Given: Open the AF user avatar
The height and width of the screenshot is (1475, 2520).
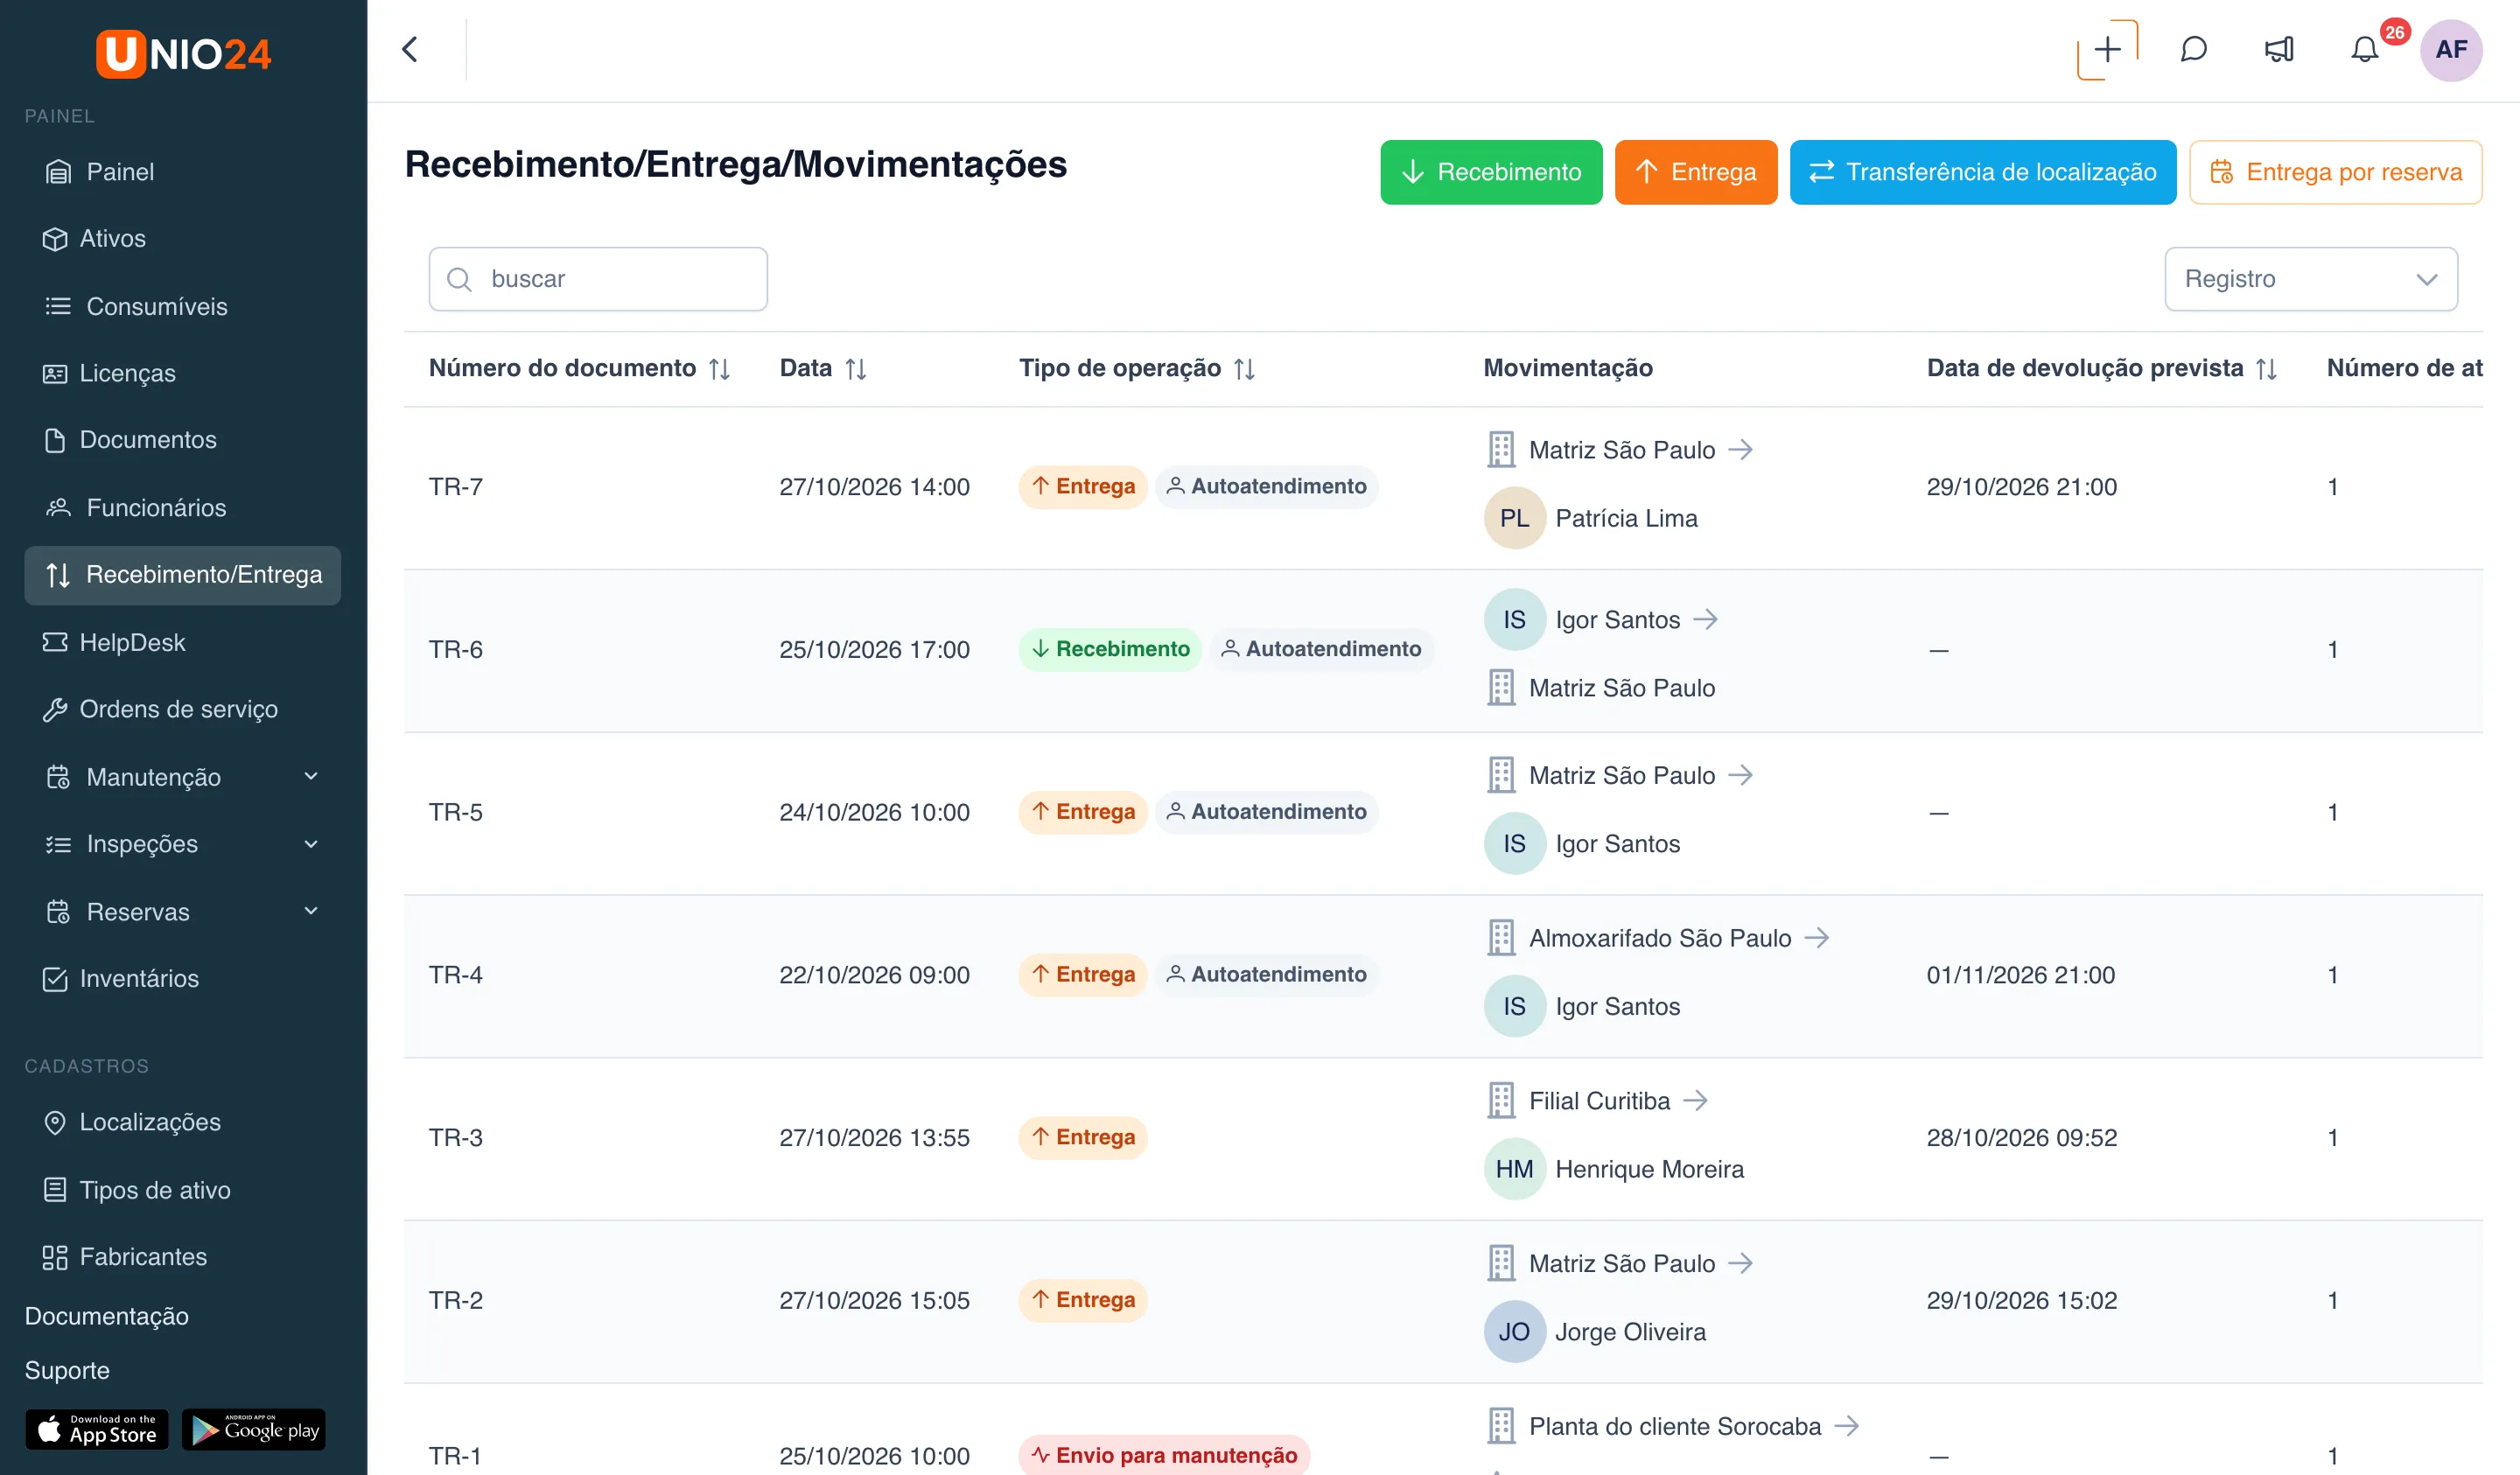Looking at the screenshot, I should pos(2451,49).
